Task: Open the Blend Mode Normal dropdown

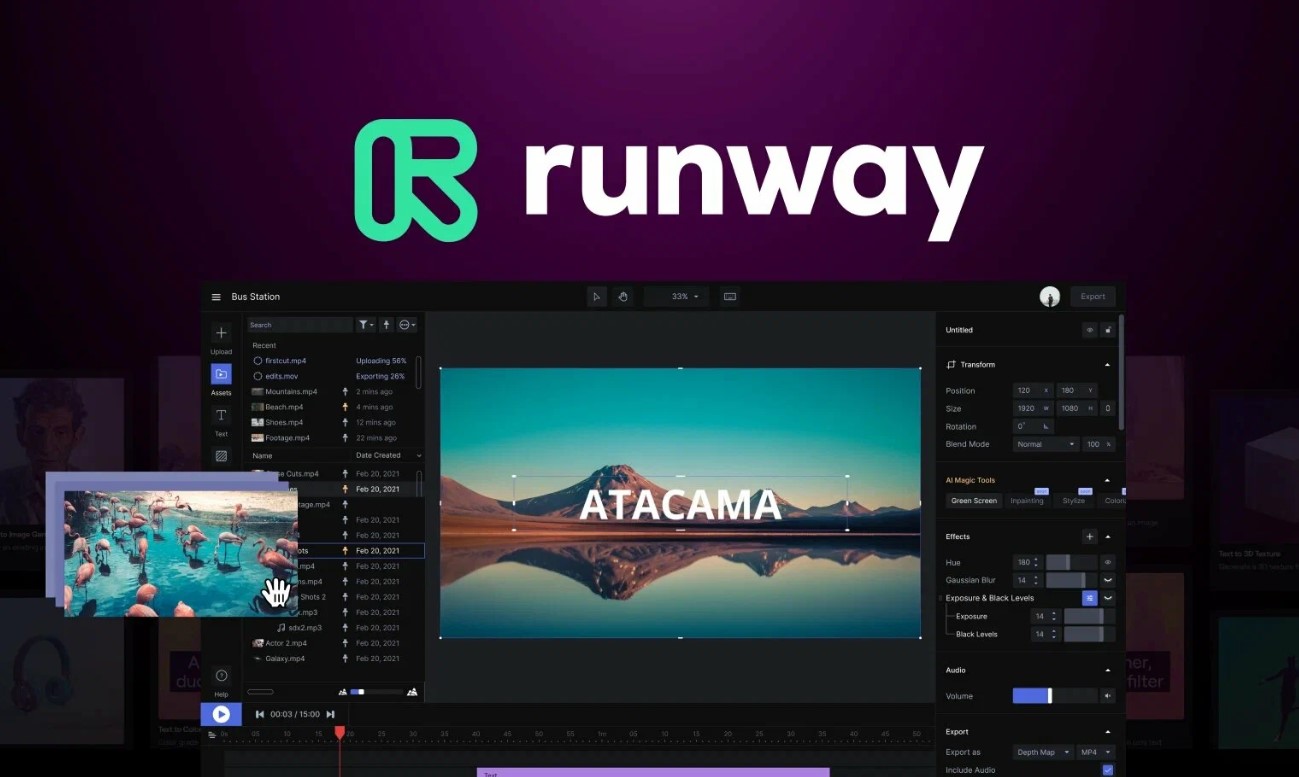Action: click(x=1046, y=444)
